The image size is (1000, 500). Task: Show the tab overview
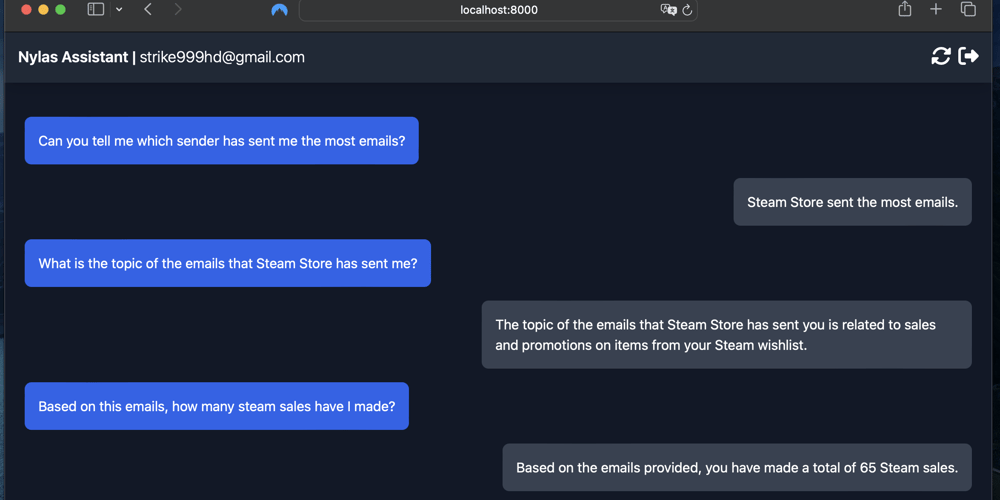pyautogui.click(x=968, y=10)
